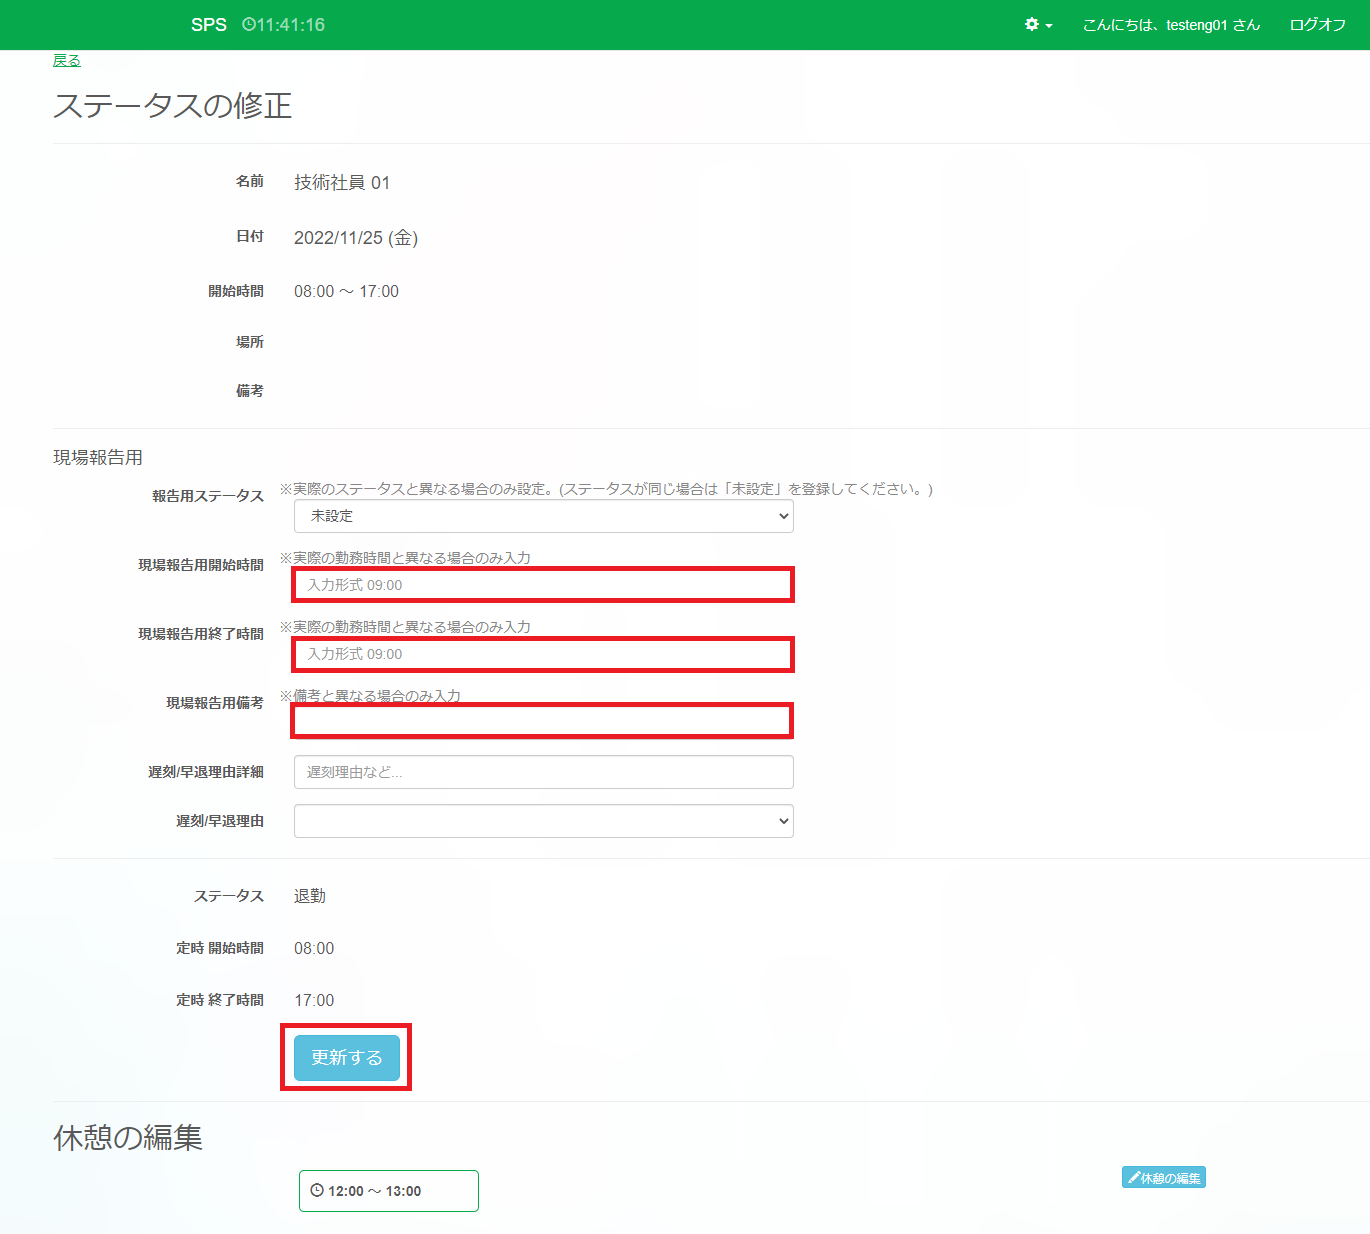Focus the 現場報告用終了時間 input field
The height and width of the screenshot is (1234, 1370).
click(x=543, y=654)
